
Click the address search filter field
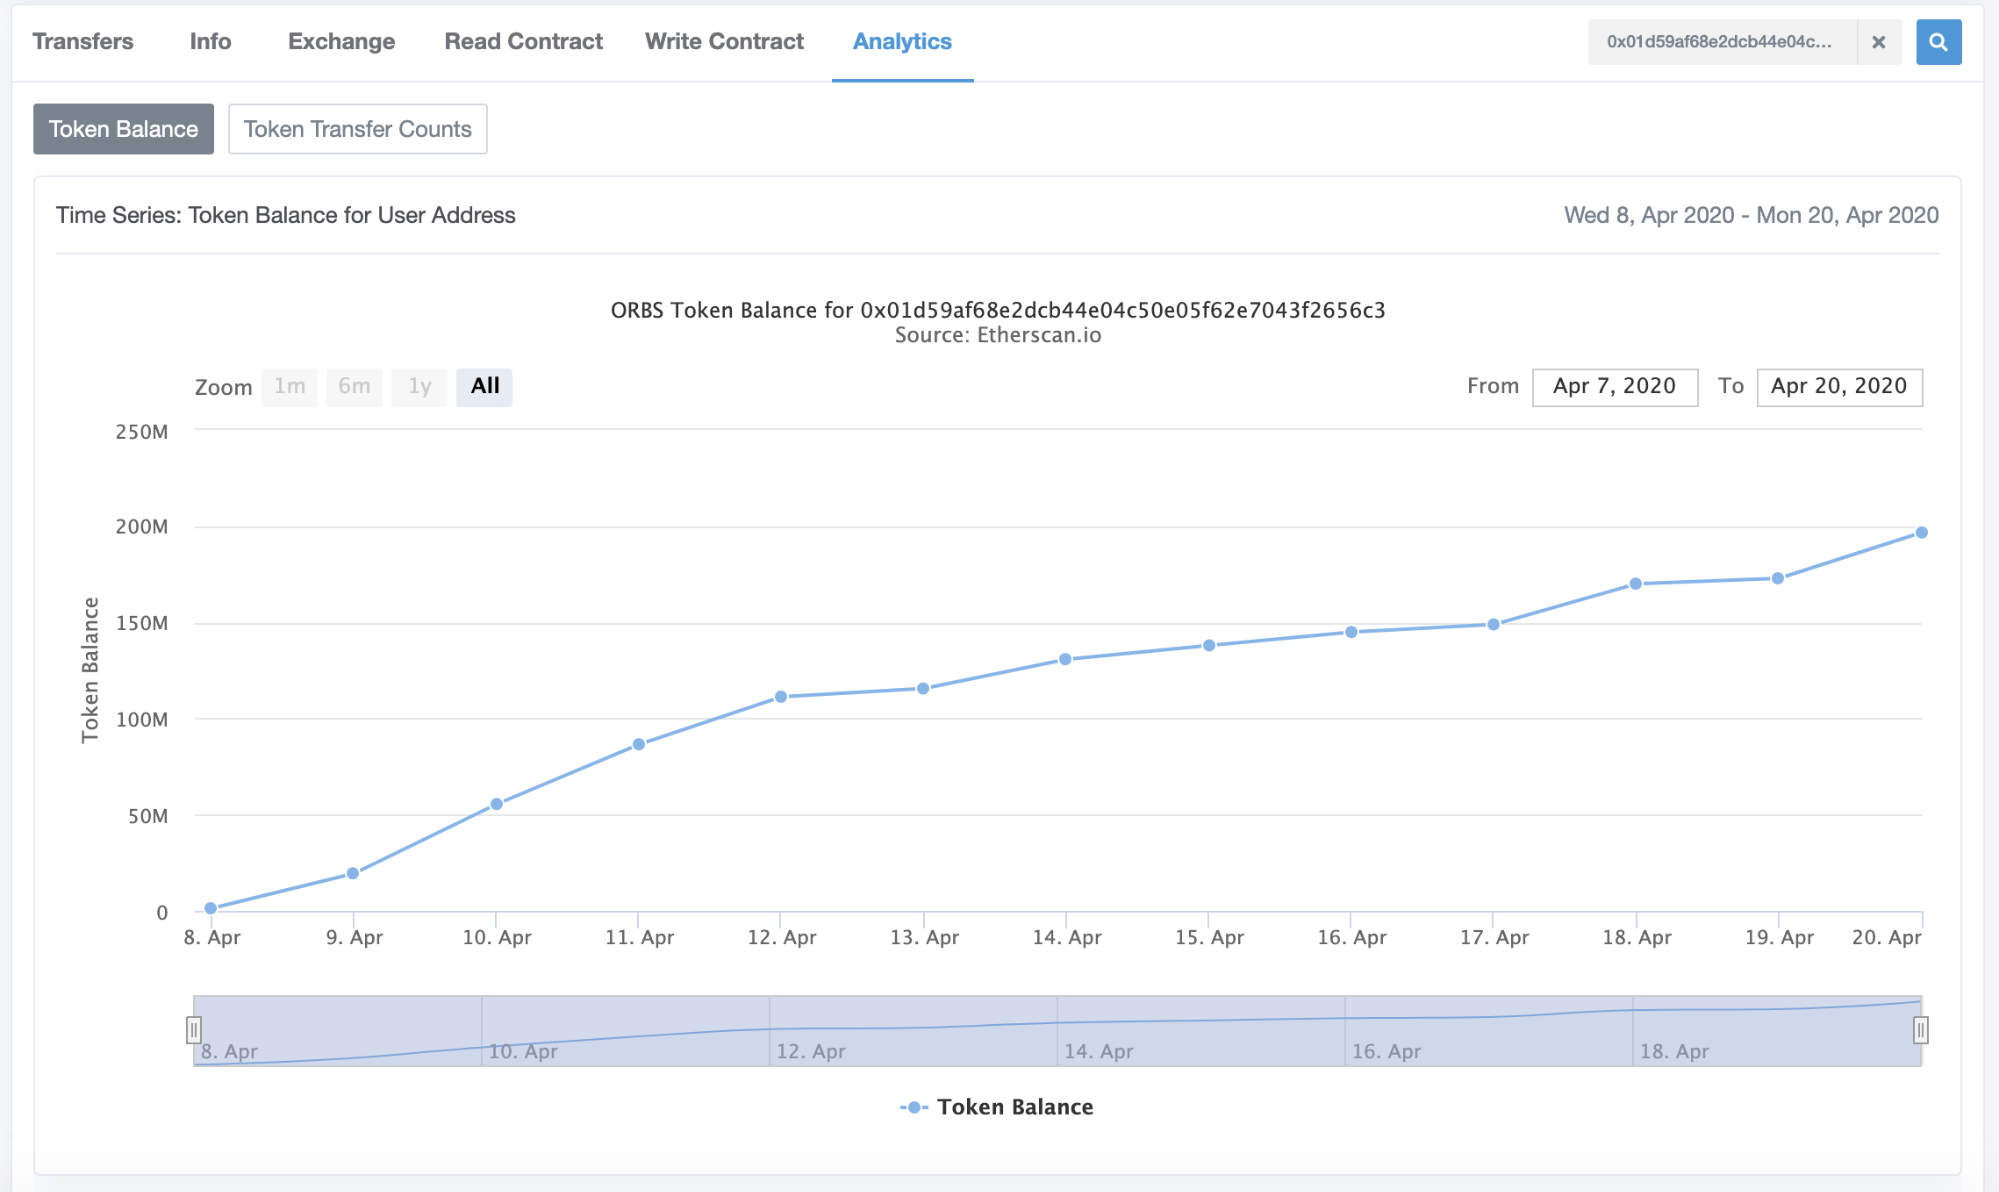[1722, 42]
